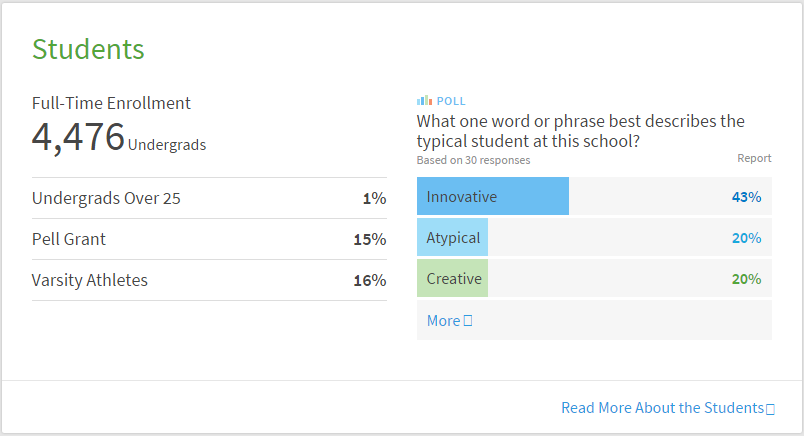This screenshot has height=436, width=804.
Task: Click the poll bar chart icon
Action: (424, 100)
